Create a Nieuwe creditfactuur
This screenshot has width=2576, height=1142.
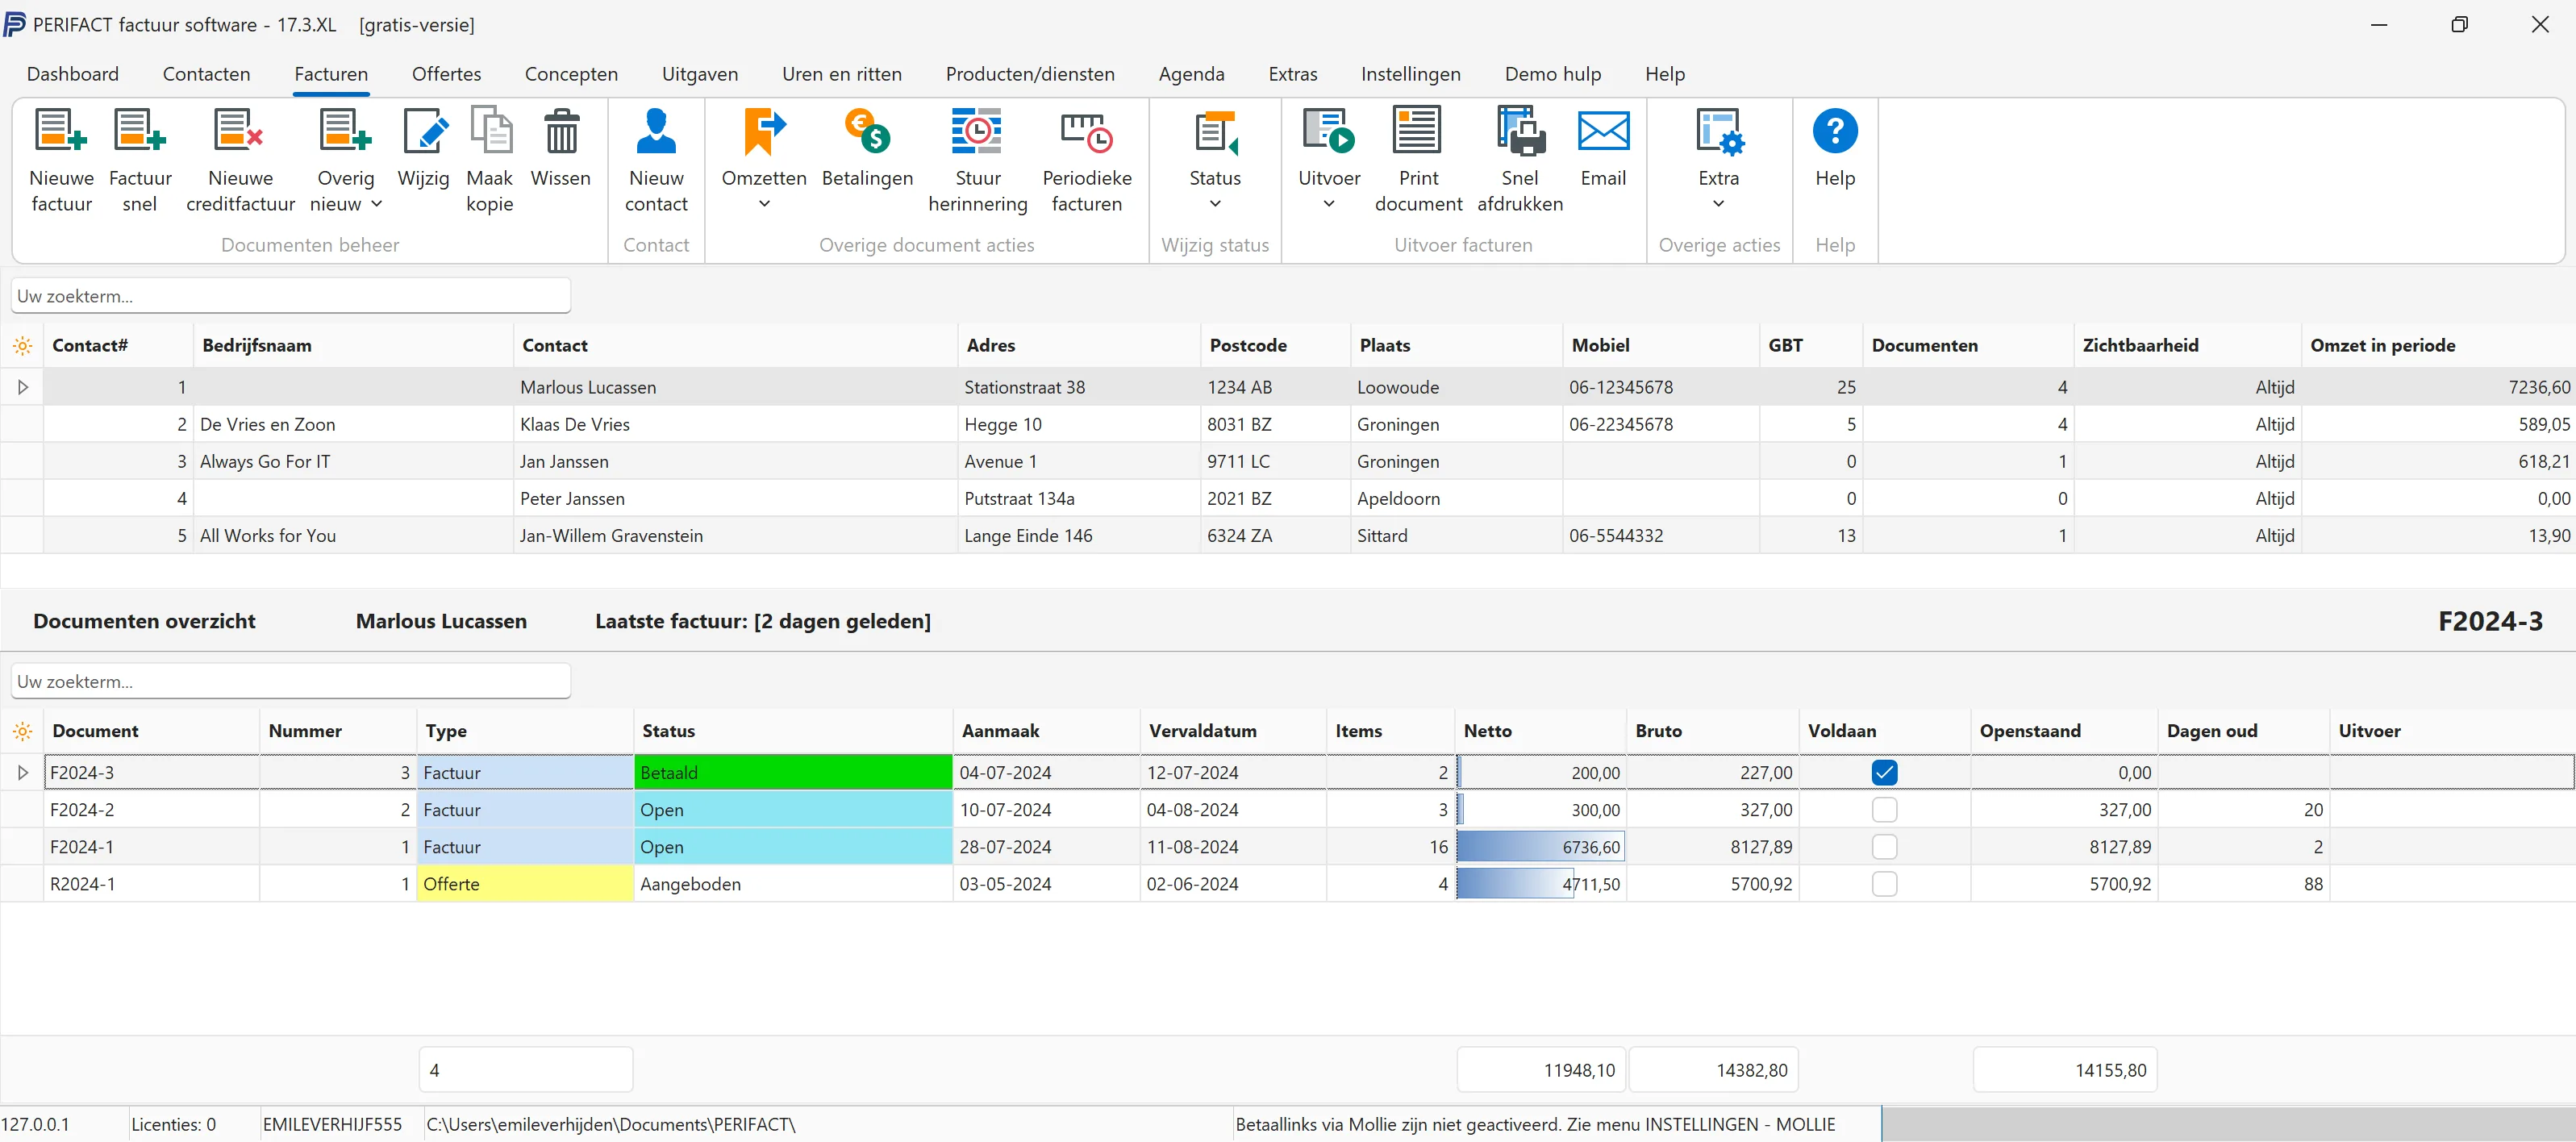(240, 160)
